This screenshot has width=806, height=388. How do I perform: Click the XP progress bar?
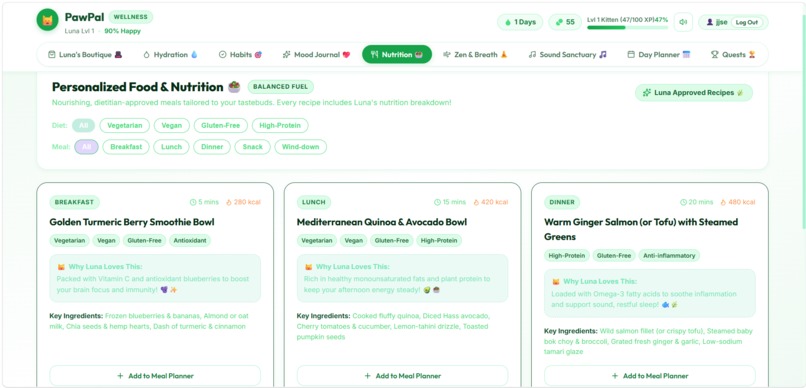[x=628, y=28]
